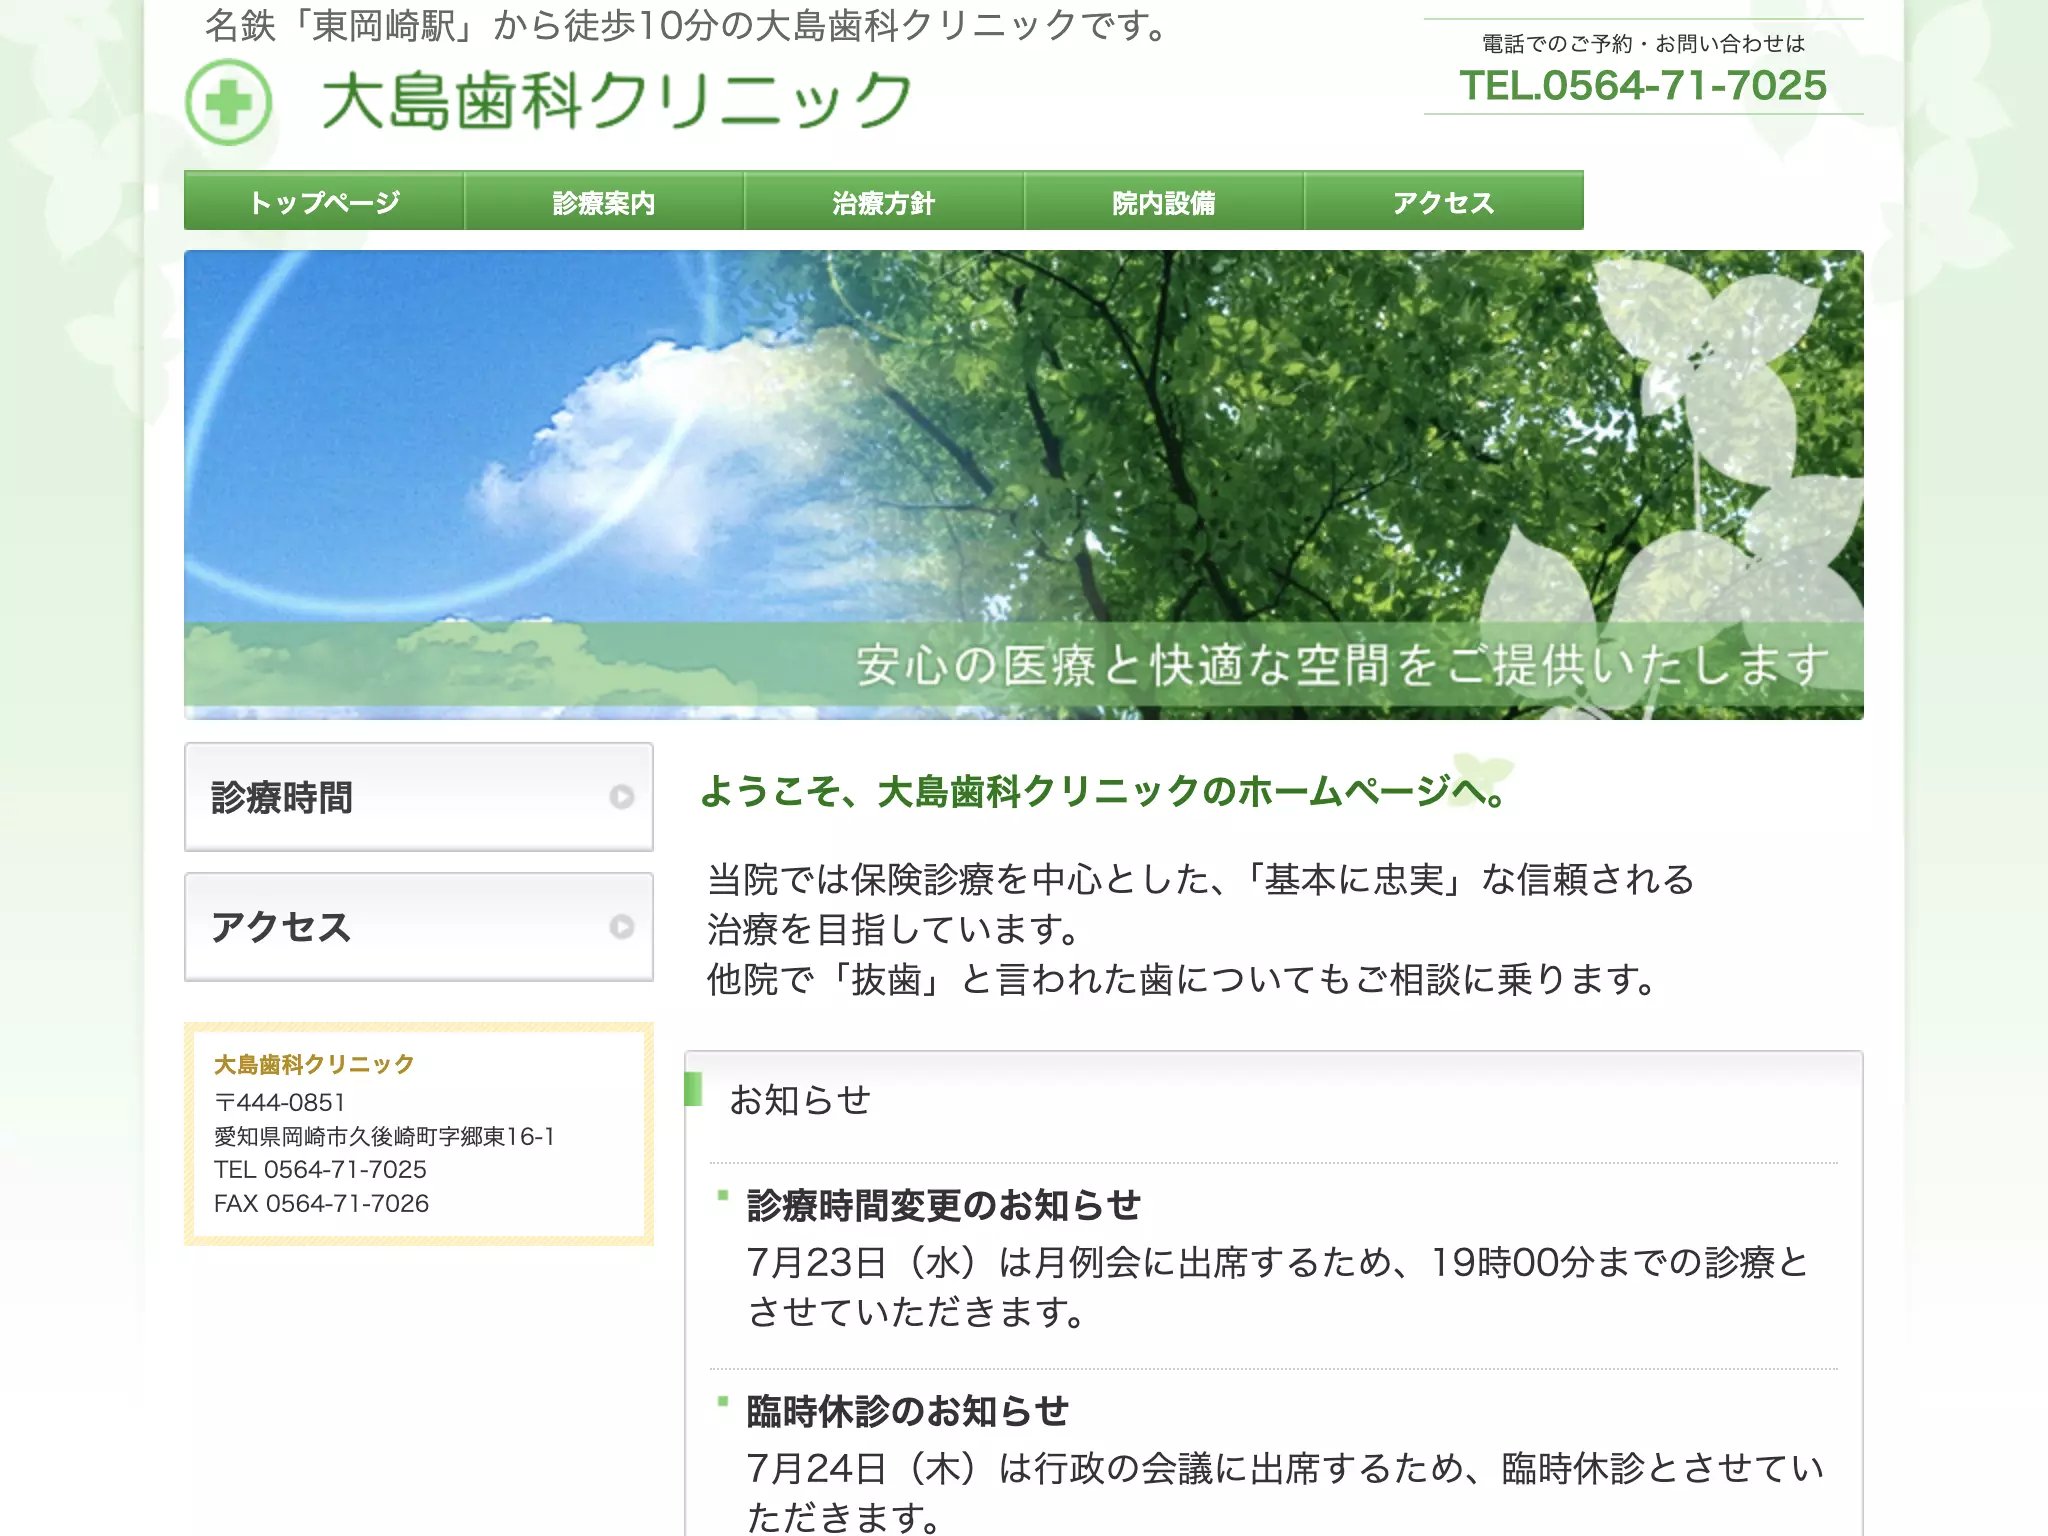The image size is (2048, 1536).
Task: Click the forest and sky hero banner
Action: tap(1024, 485)
